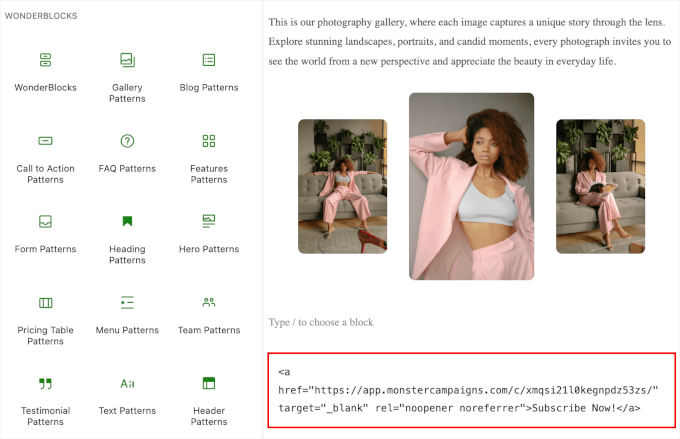Image resolution: width=680 pixels, height=439 pixels.
Task: Pick the FAQ Patterns question icon
Action: tap(127, 141)
